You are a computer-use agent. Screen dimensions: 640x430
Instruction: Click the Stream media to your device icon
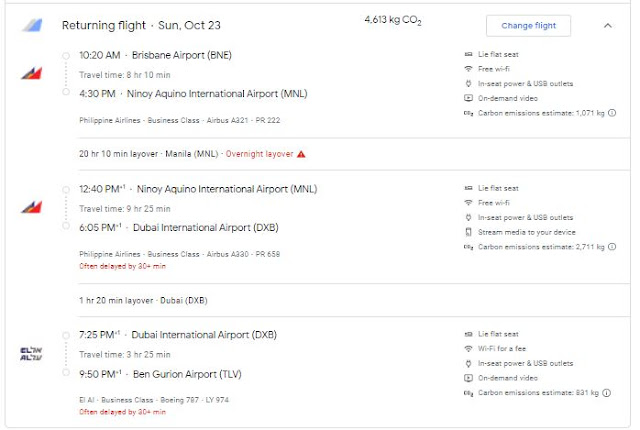468,232
